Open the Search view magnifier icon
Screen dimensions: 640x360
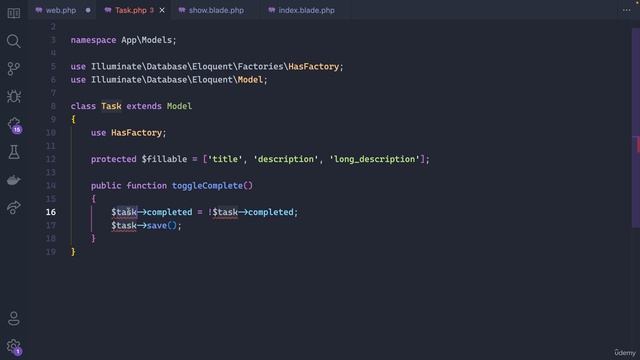[x=13, y=41]
